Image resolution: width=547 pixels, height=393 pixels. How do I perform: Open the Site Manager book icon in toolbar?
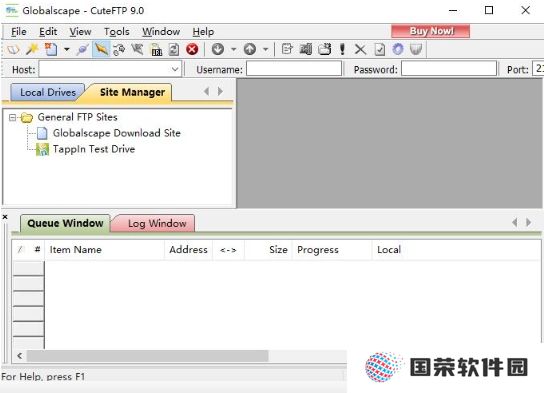click(13, 49)
